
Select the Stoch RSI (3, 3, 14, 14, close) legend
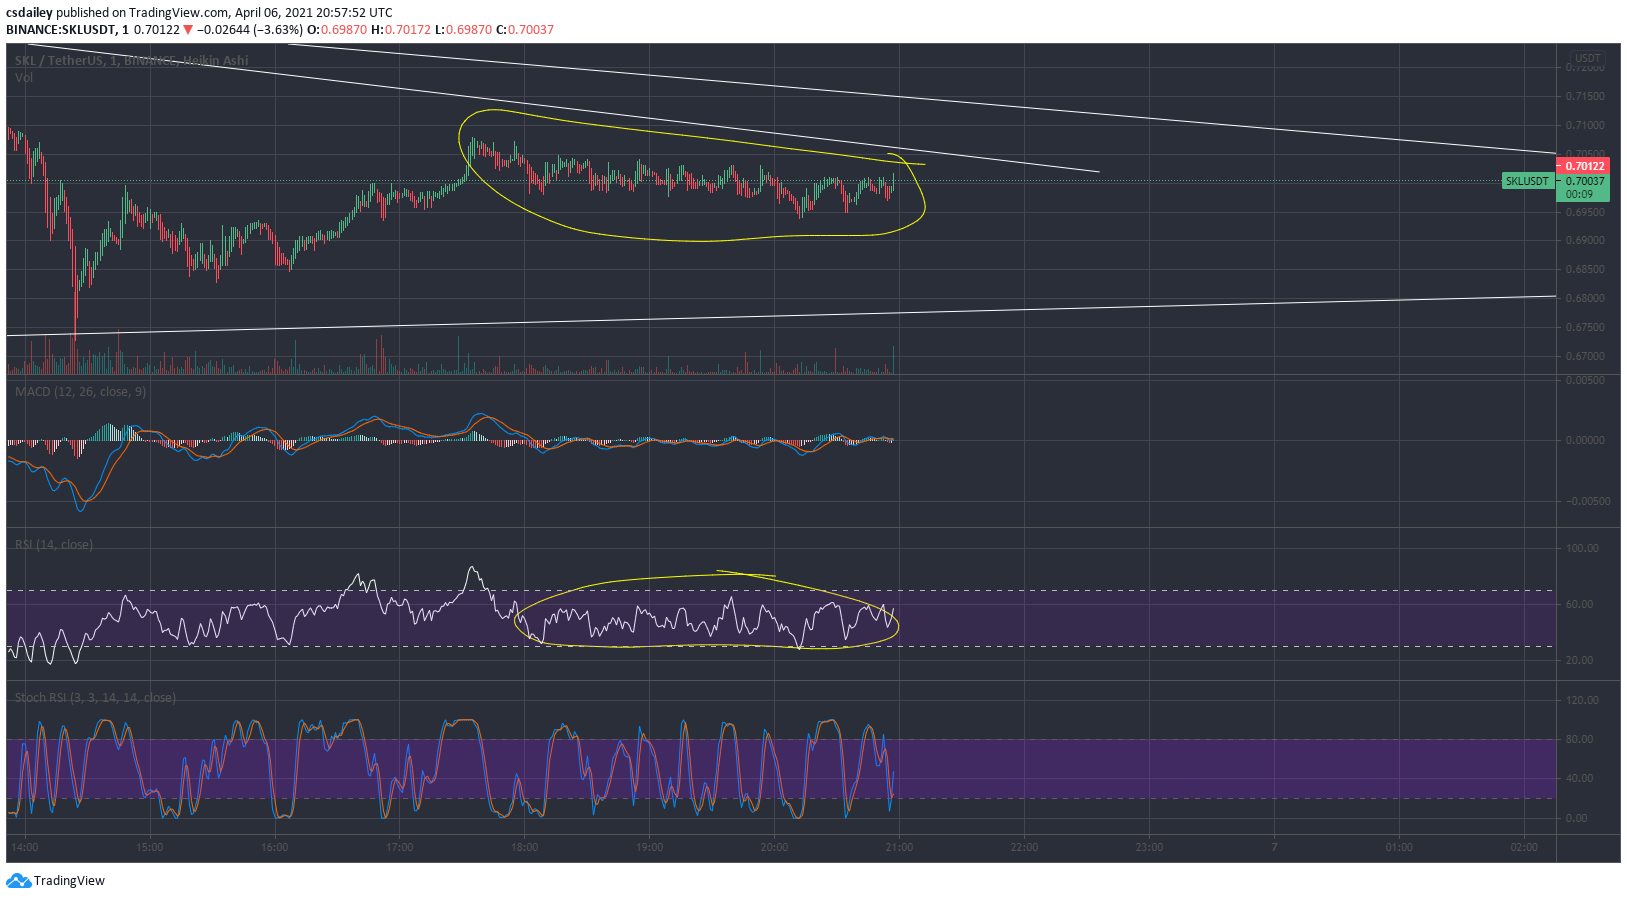click(x=95, y=698)
